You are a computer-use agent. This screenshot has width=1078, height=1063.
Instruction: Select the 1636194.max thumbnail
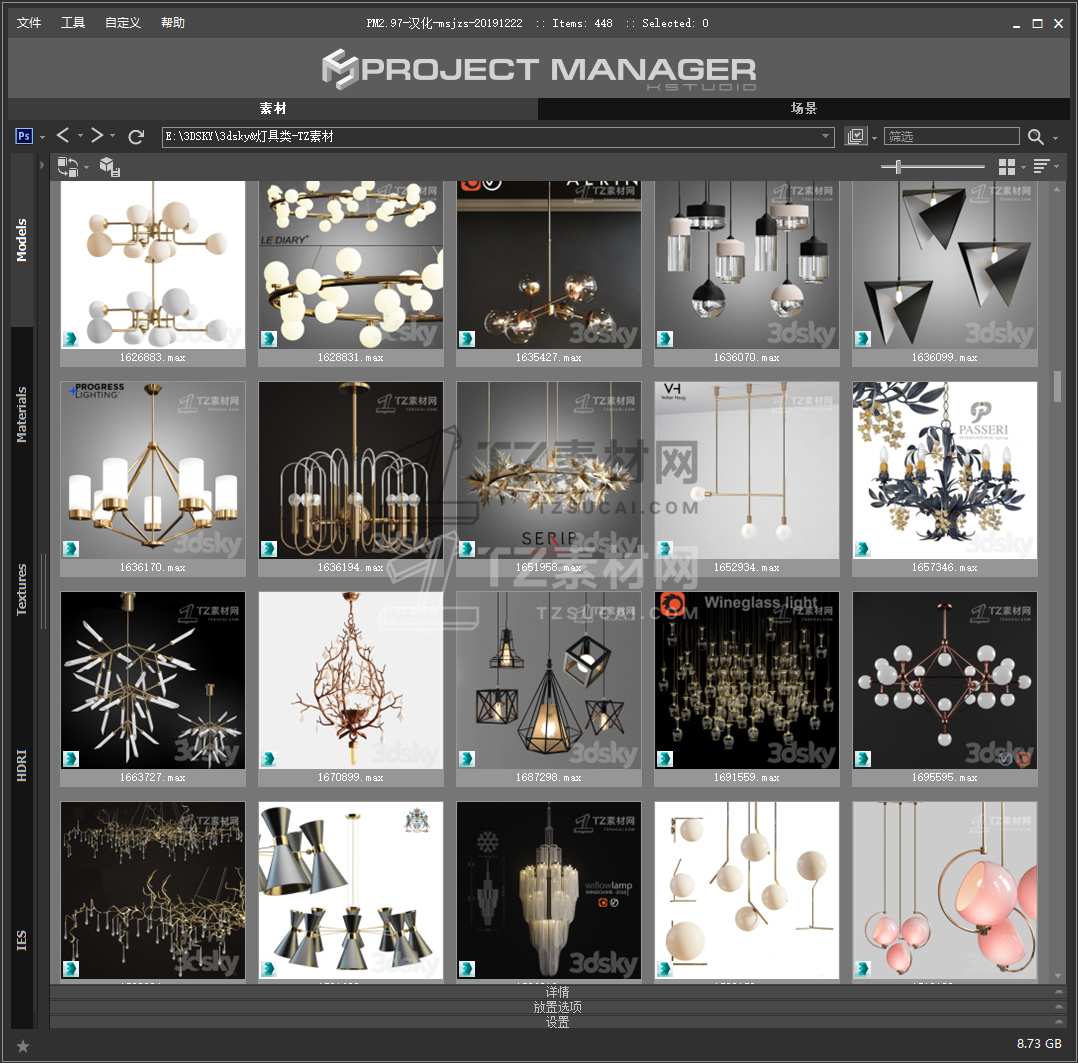click(x=351, y=470)
